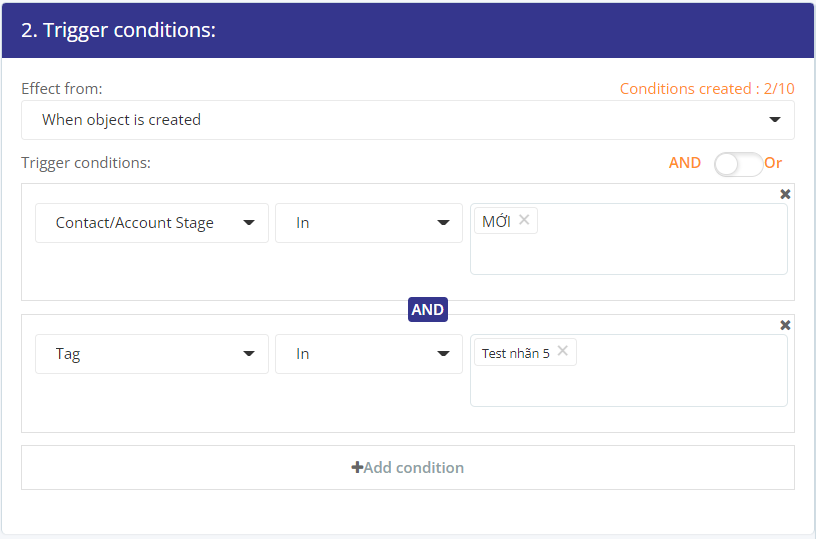Select the Or label beside the switch
Viewport: 816px width, 539px height.
(x=773, y=163)
